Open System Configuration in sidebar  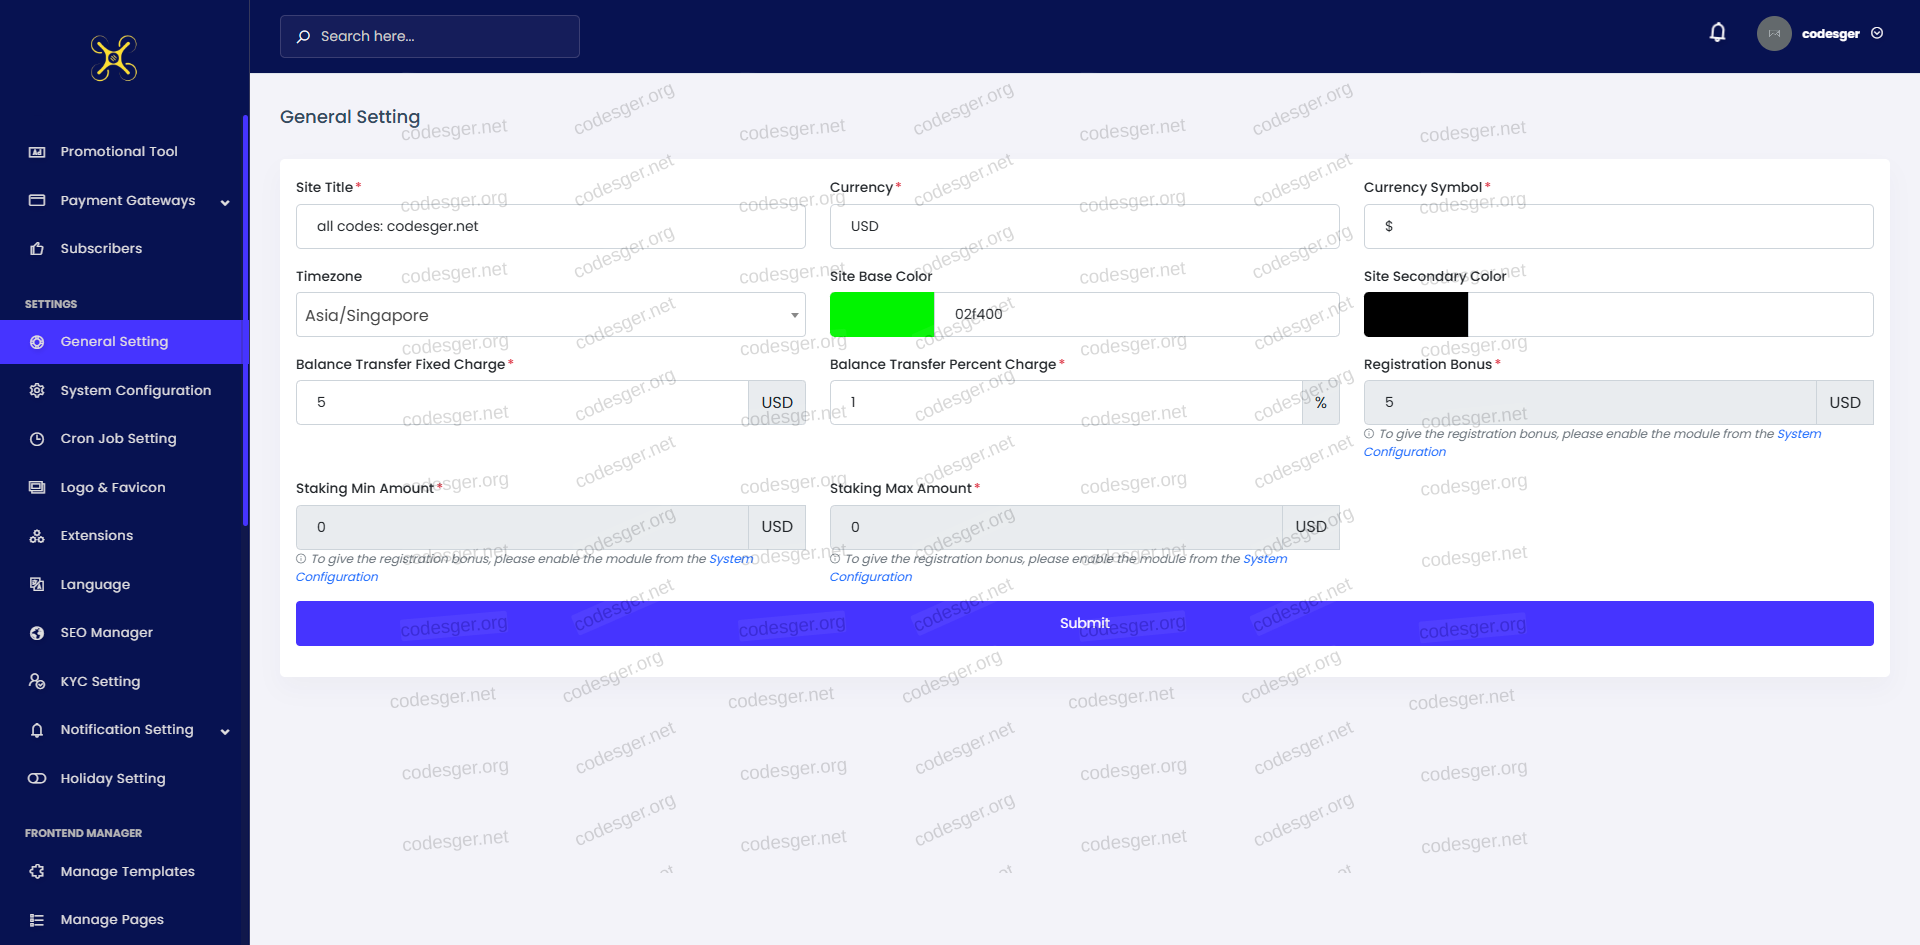pyautogui.click(x=135, y=391)
